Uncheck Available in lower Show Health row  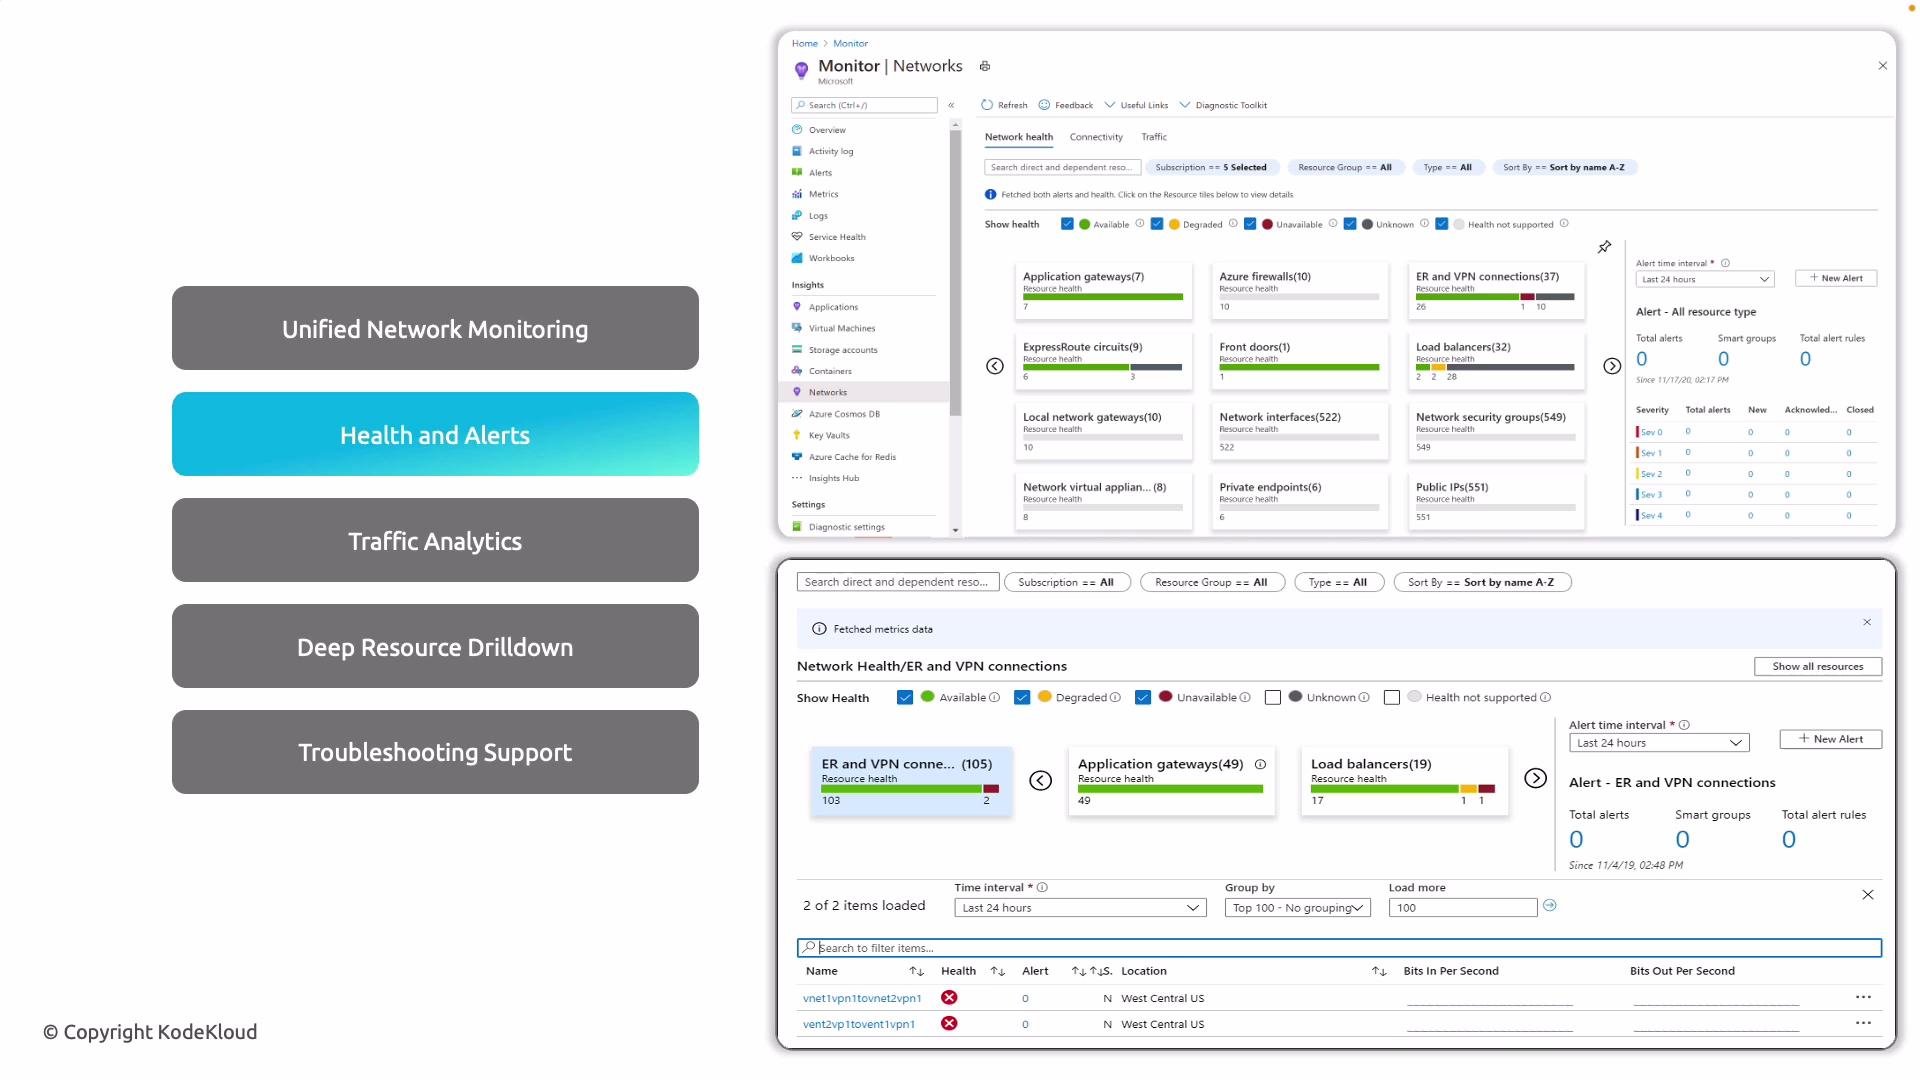coord(905,697)
